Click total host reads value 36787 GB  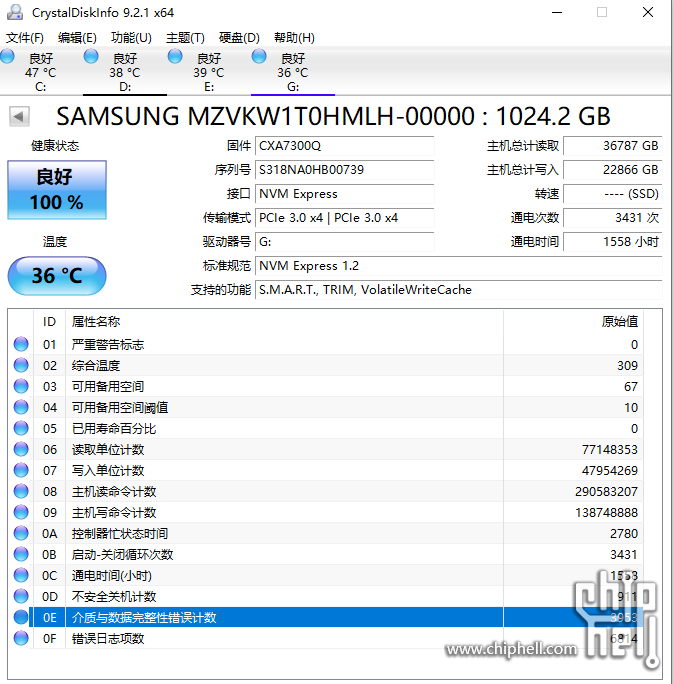(x=613, y=146)
